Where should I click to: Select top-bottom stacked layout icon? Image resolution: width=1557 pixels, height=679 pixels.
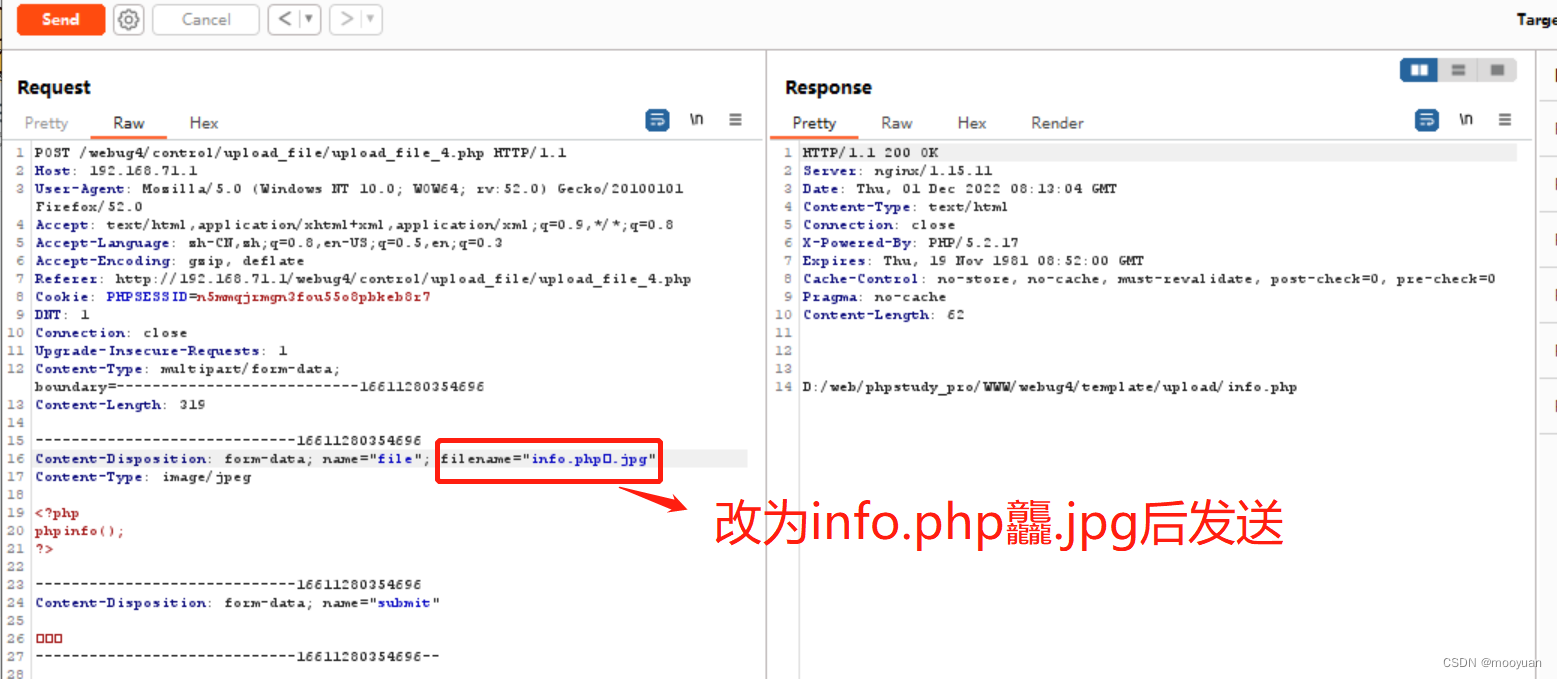click(1458, 70)
